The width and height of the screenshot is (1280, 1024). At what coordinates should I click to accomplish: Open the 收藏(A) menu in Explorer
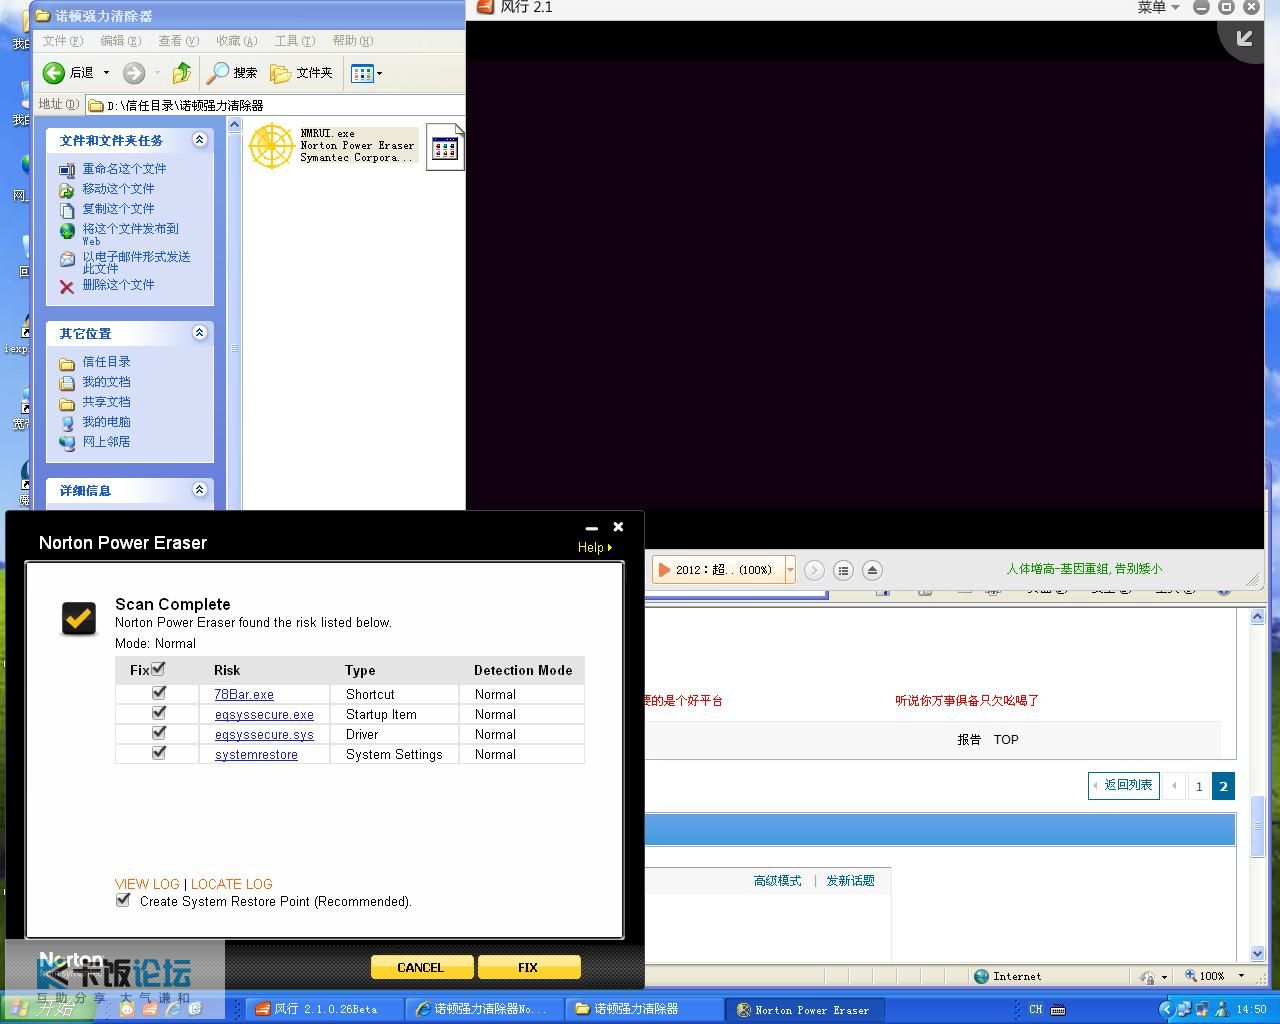(236, 40)
